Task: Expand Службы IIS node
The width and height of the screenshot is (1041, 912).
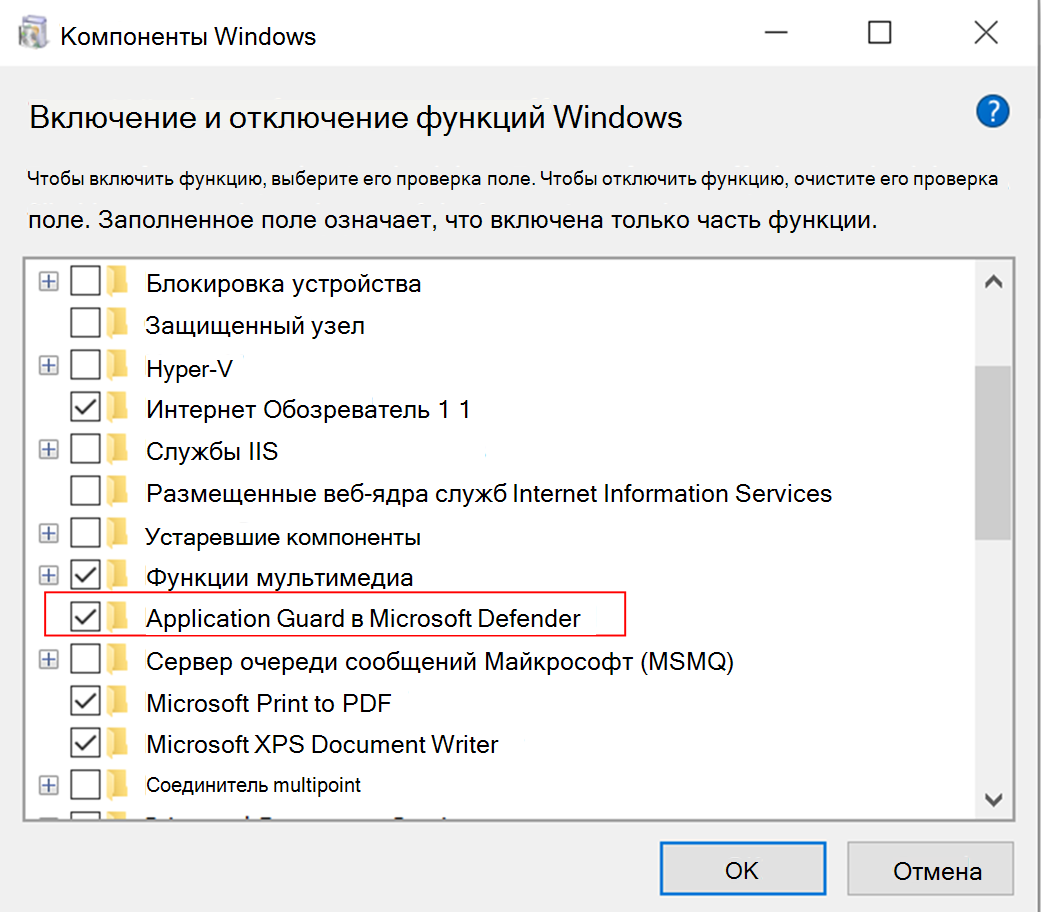Action: (x=48, y=449)
